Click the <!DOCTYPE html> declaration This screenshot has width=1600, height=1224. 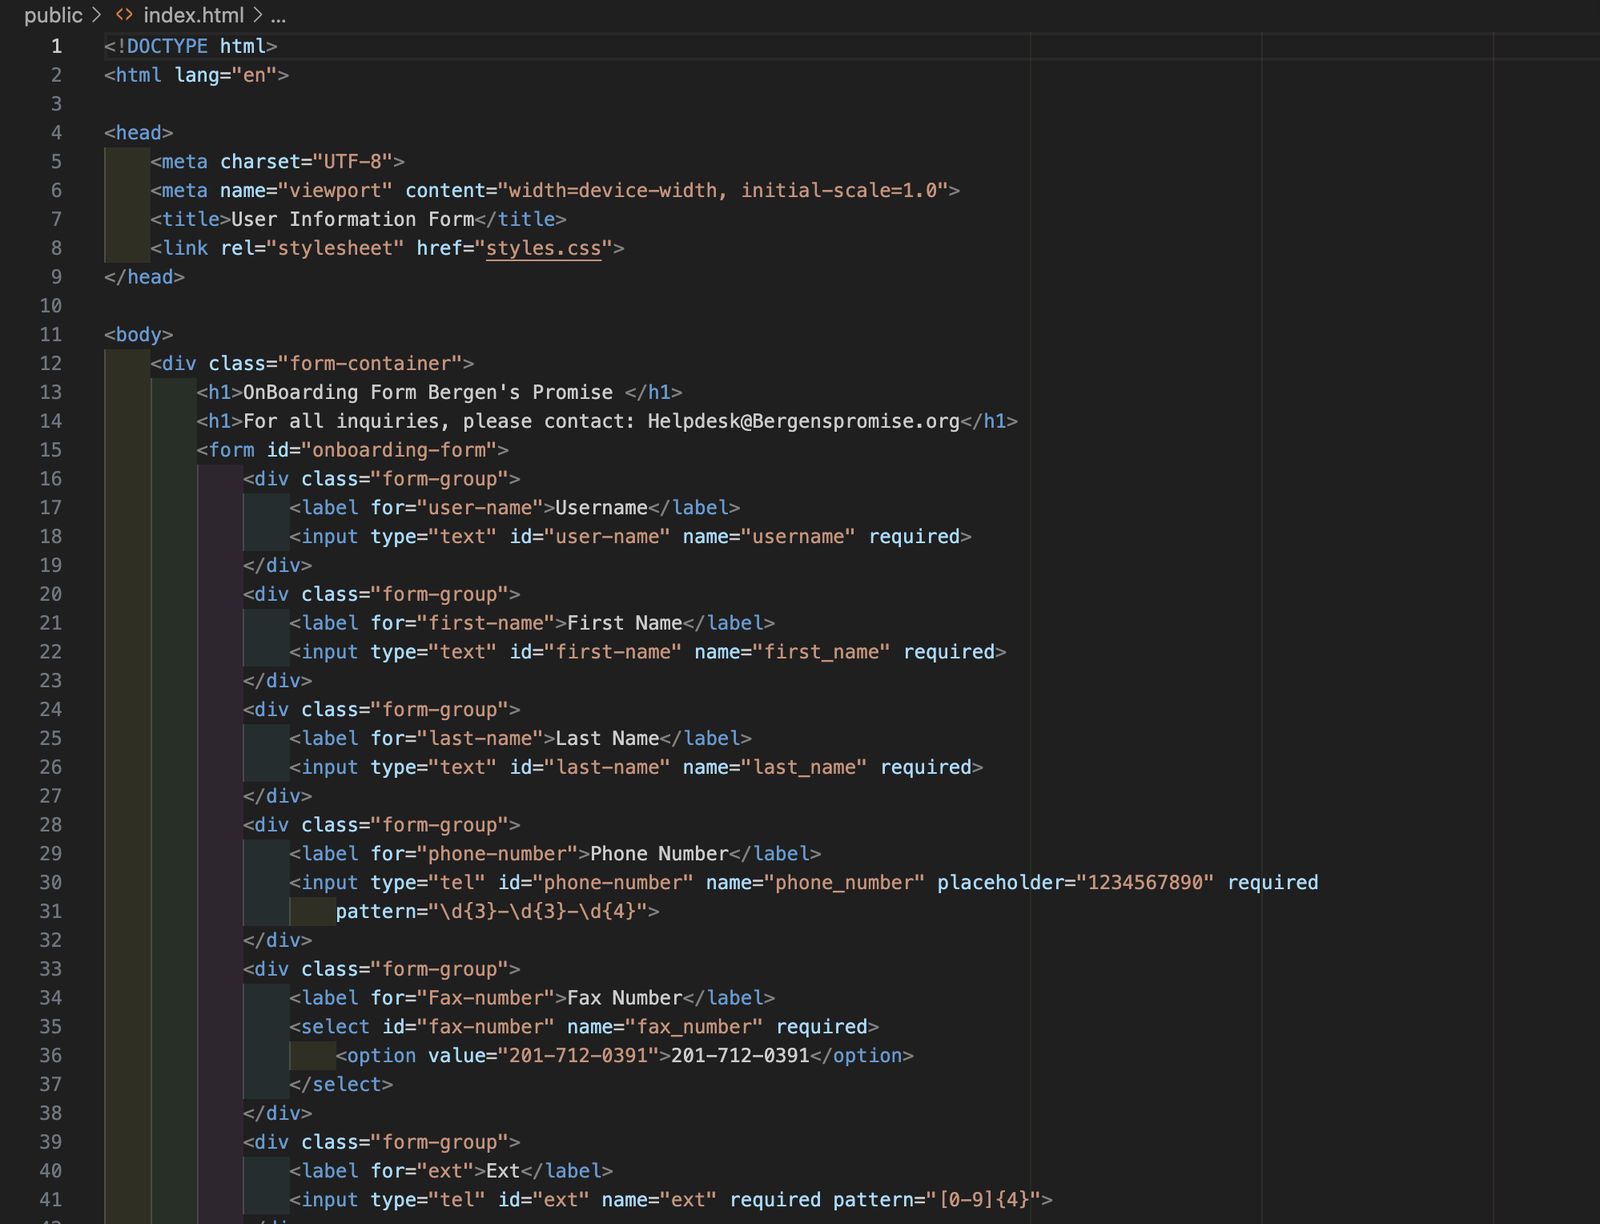tap(191, 46)
